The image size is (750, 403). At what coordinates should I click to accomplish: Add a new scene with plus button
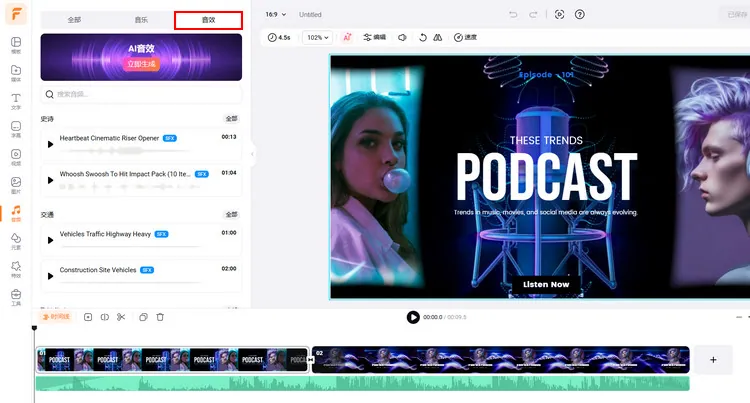pos(713,360)
